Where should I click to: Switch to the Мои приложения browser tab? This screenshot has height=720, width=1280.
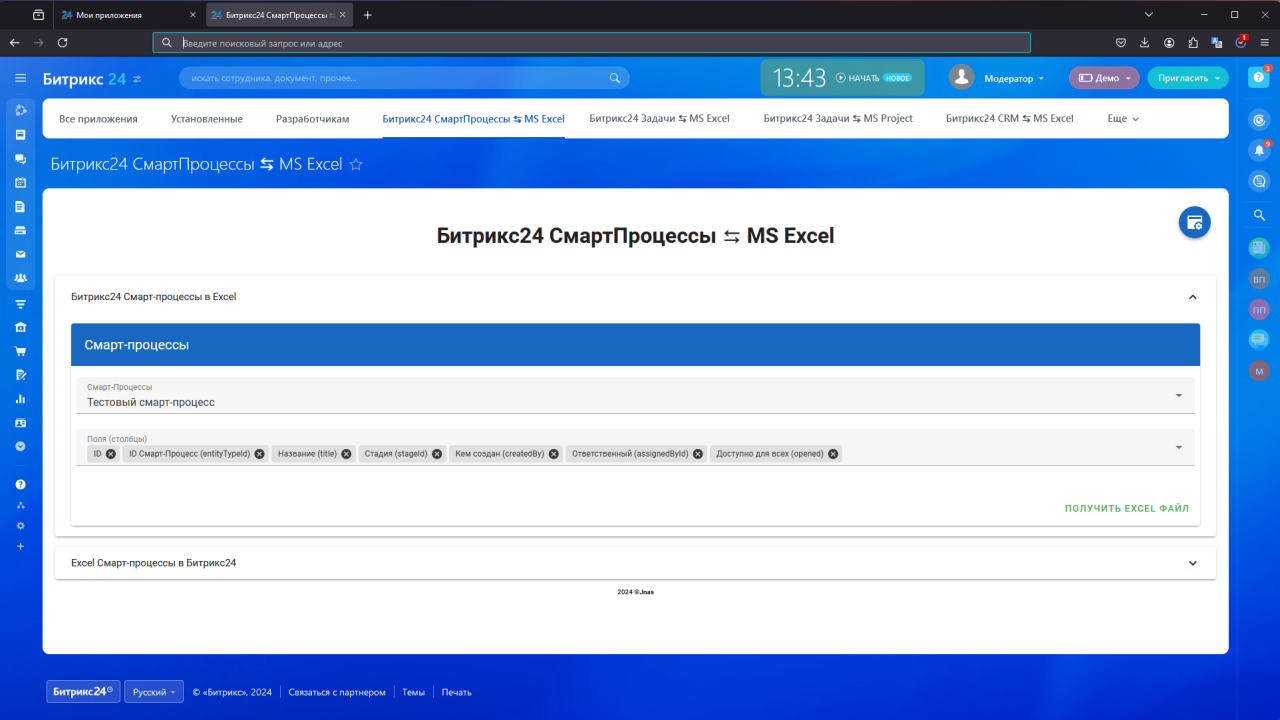pyautogui.click(x=129, y=15)
